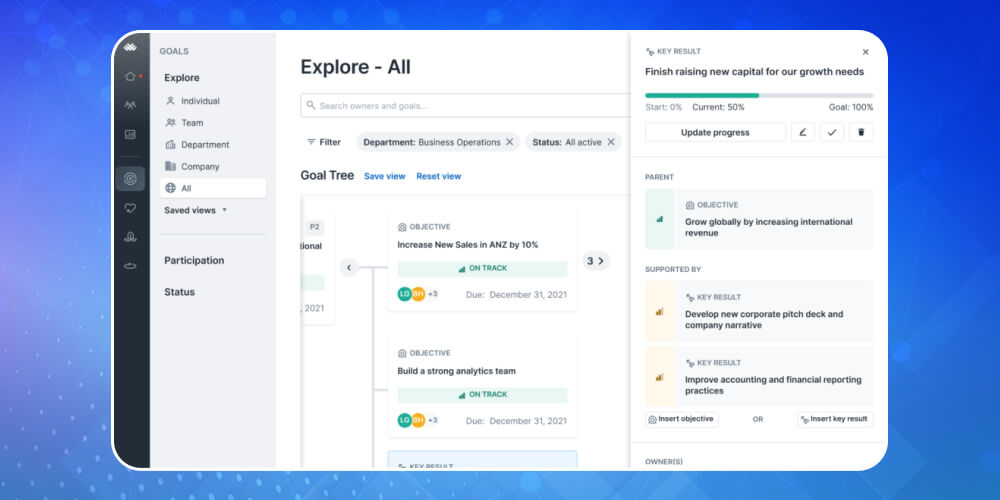Screen dimensions: 1000x500
Task: Open the Department view in Explore
Action: pyautogui.click(x=204, y=145)
